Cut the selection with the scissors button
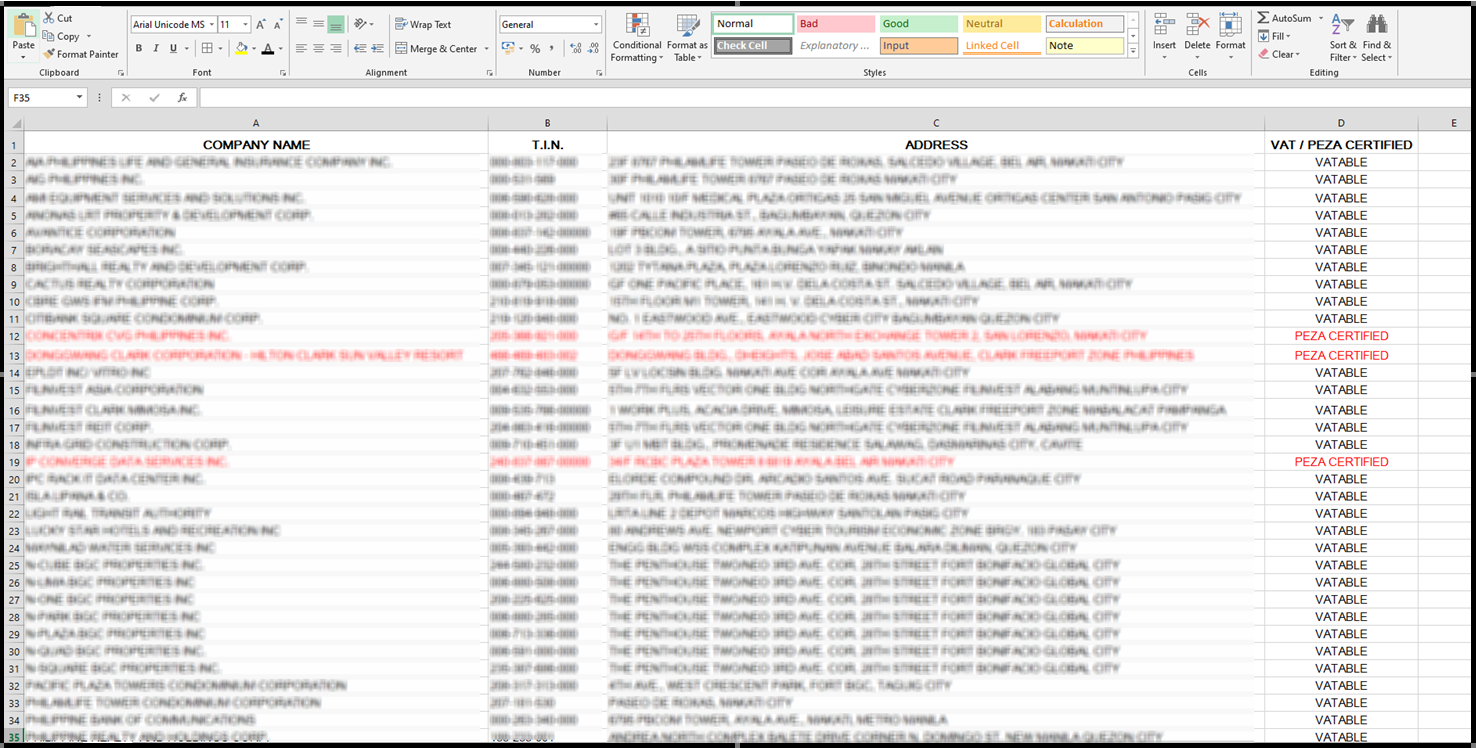 click(58, 18)
